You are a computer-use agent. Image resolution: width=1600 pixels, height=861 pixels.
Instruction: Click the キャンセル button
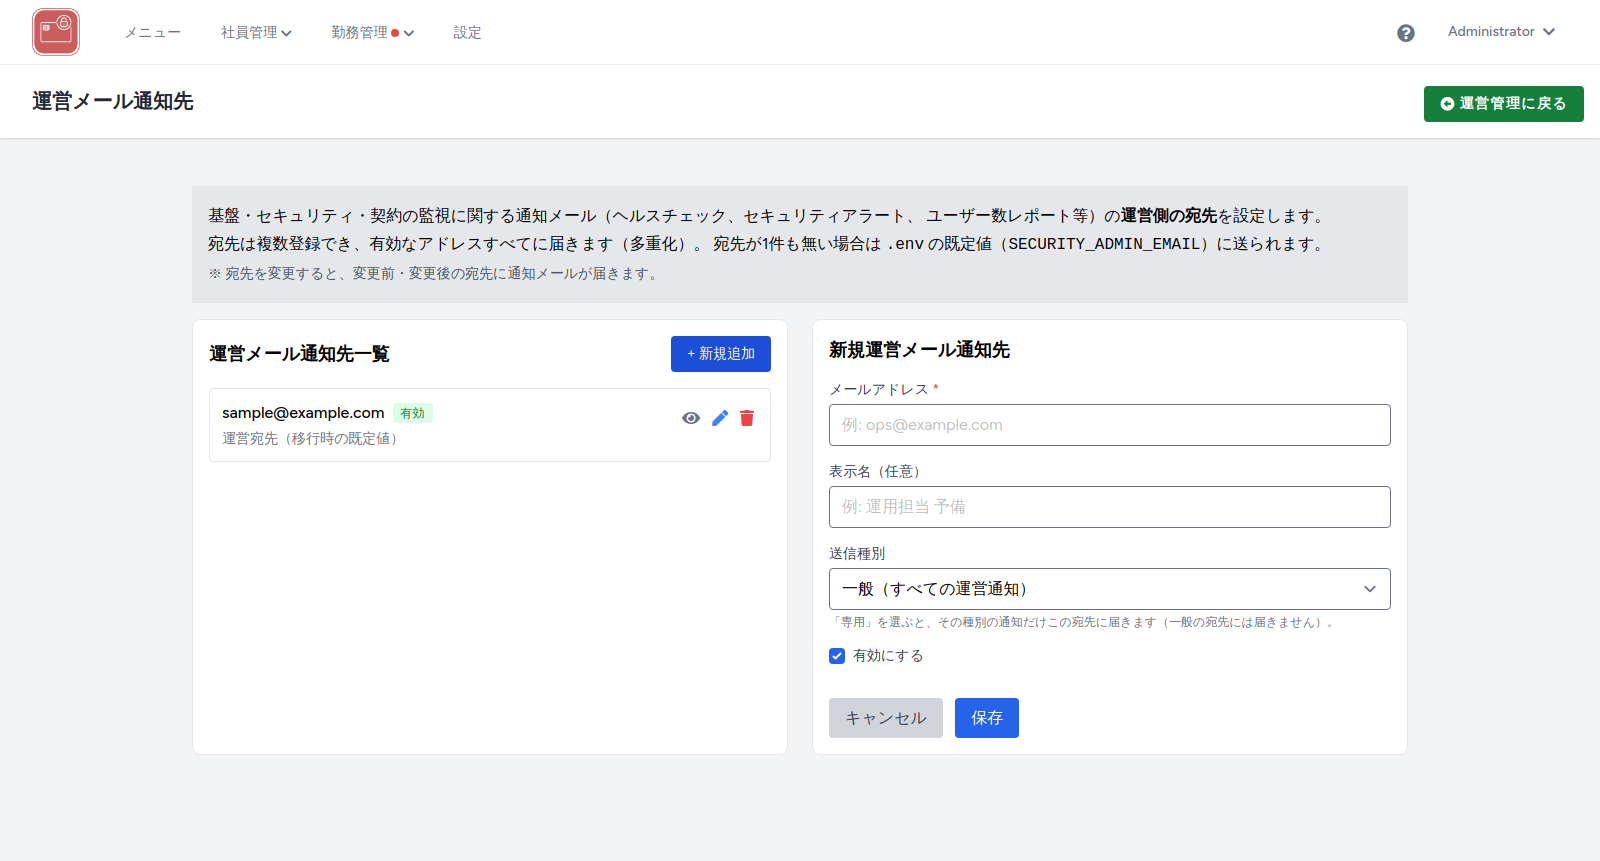pyautogui.click(x=886, y=718)
